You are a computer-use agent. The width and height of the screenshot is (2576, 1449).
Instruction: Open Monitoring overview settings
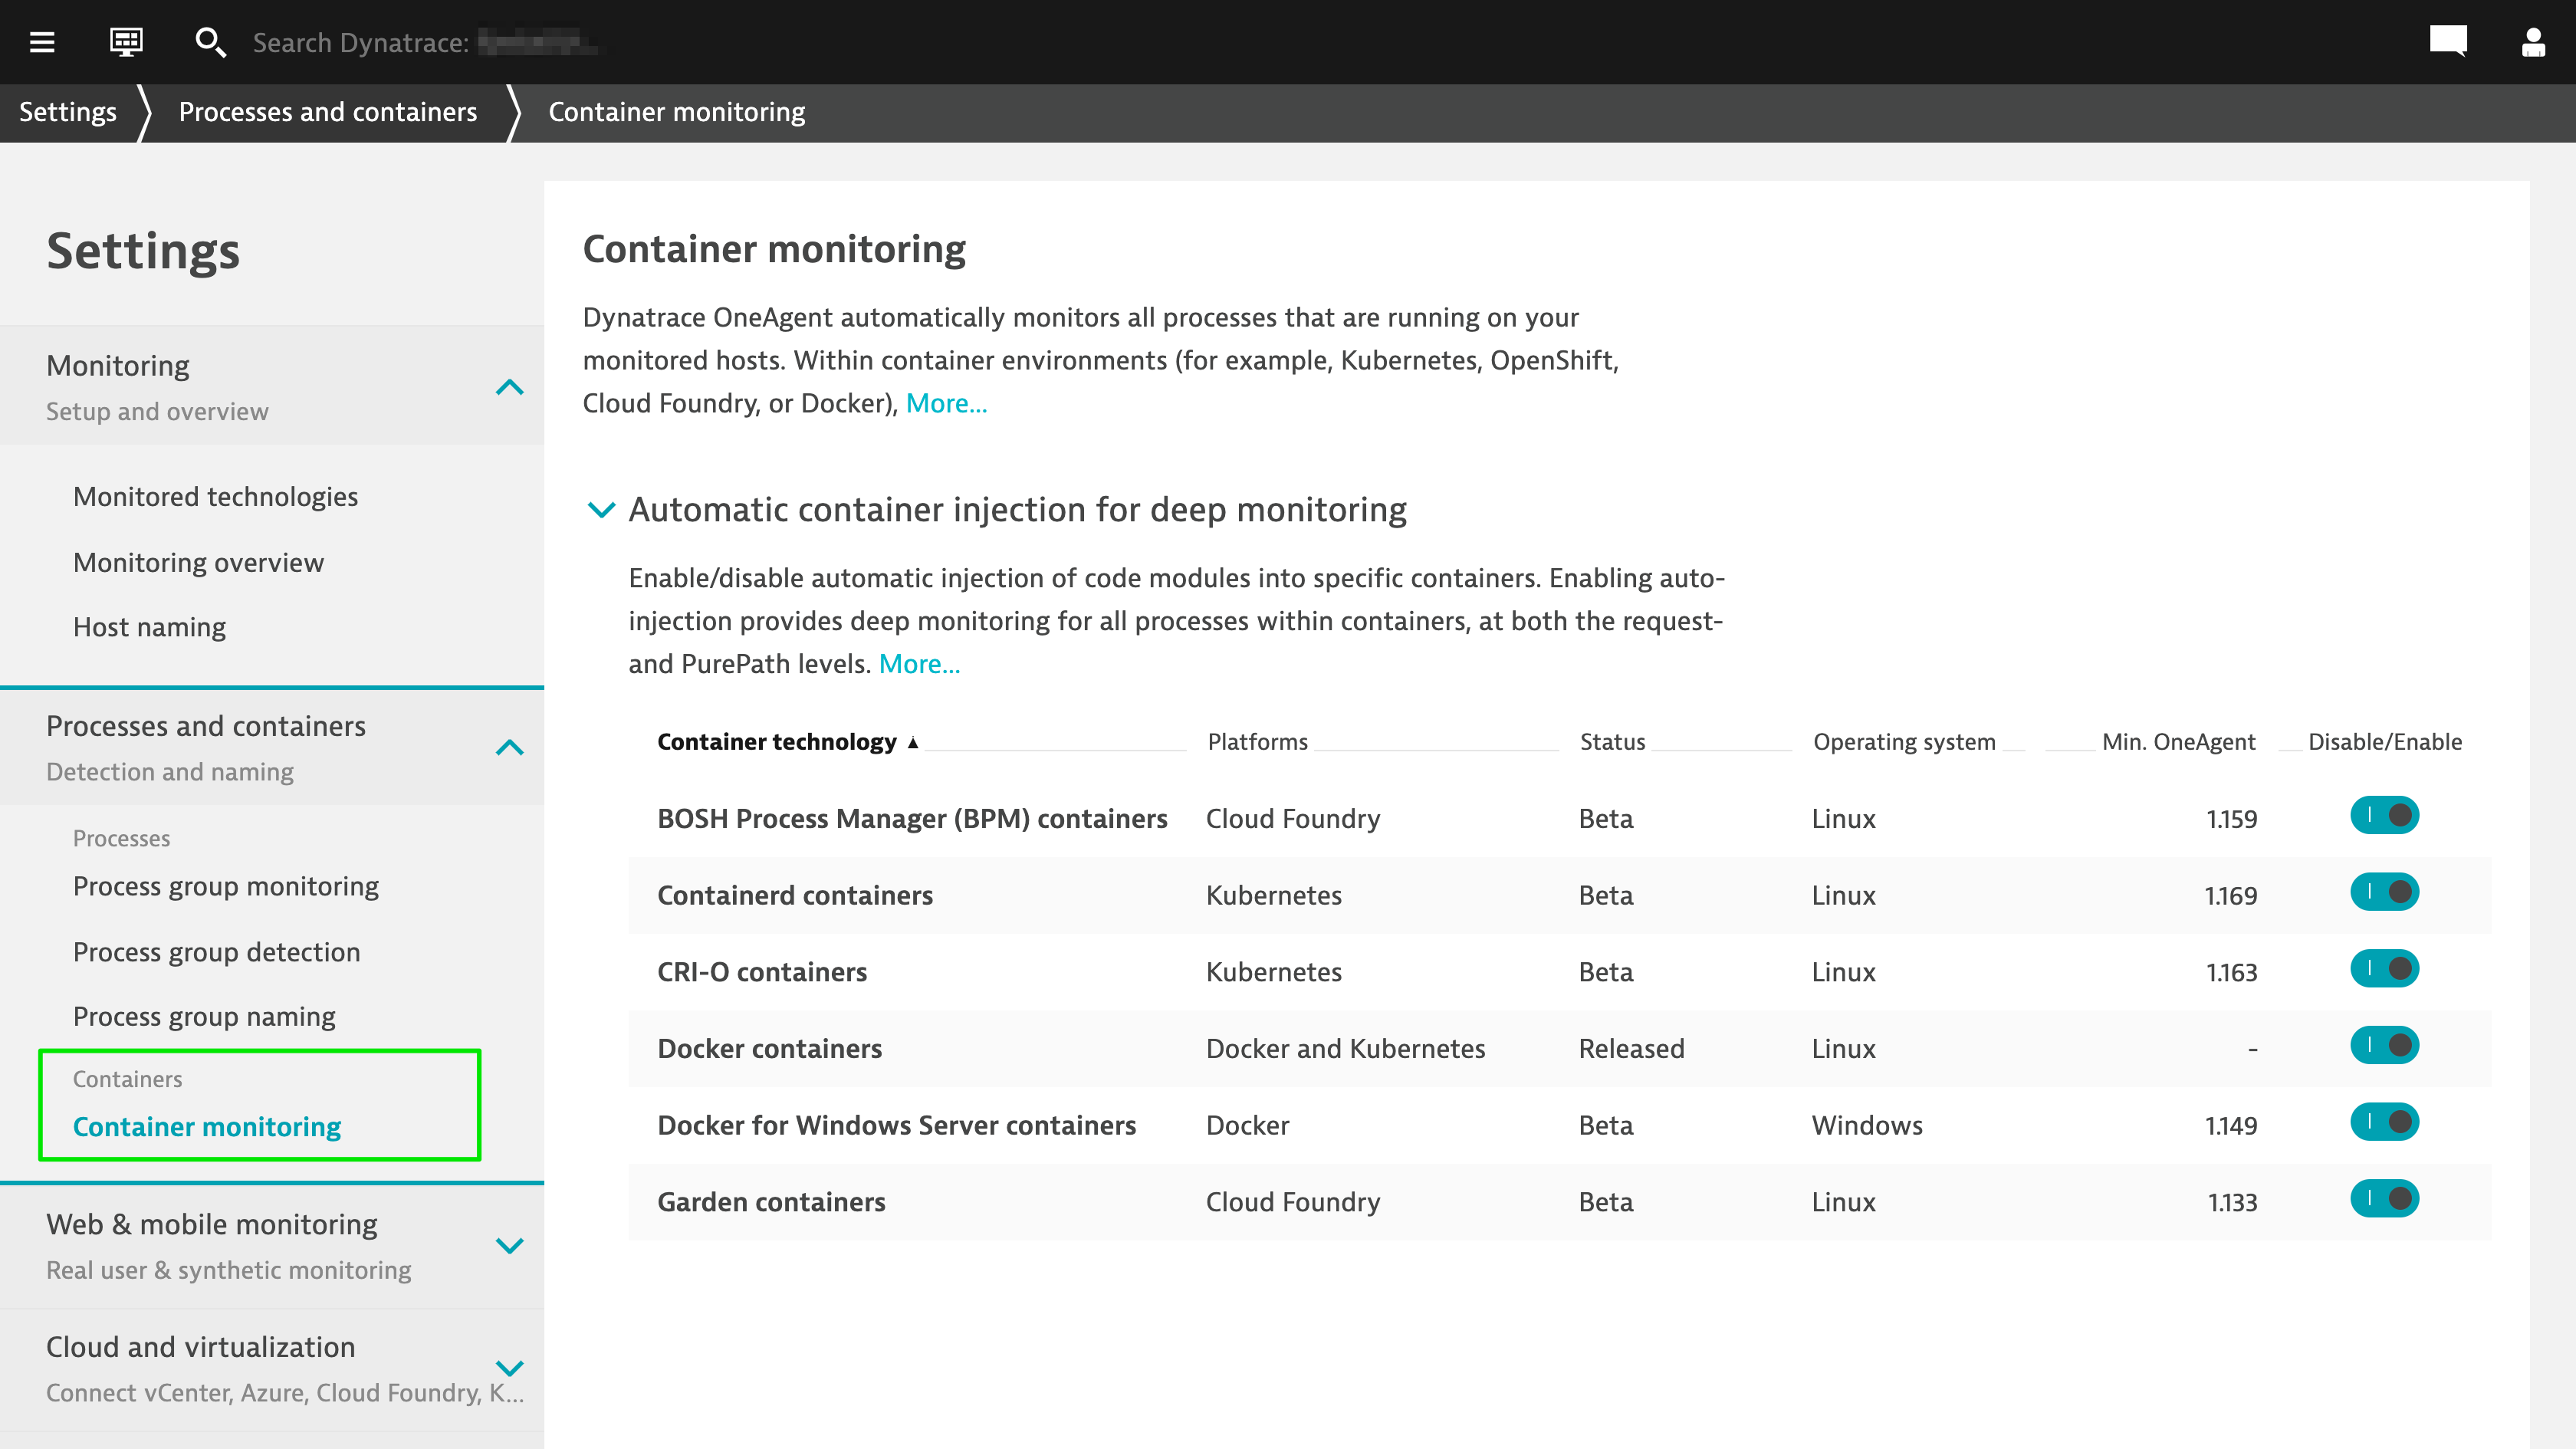(198, 562)
